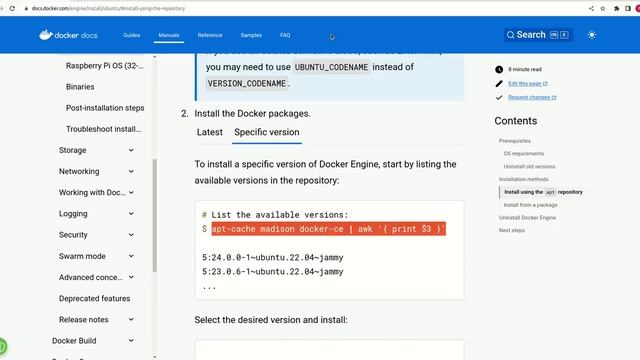
Task: Jump to Uninstall old versions section
Action: pyautogui.click(x=529, y=167)
